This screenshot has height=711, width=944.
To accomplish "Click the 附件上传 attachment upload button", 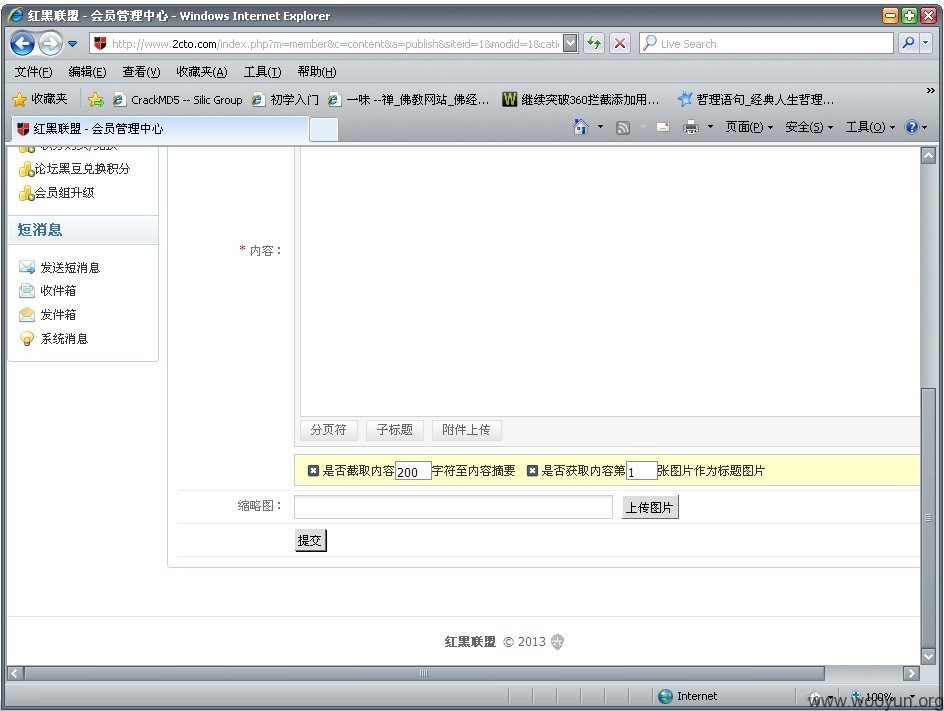I will tap(466, 430).
